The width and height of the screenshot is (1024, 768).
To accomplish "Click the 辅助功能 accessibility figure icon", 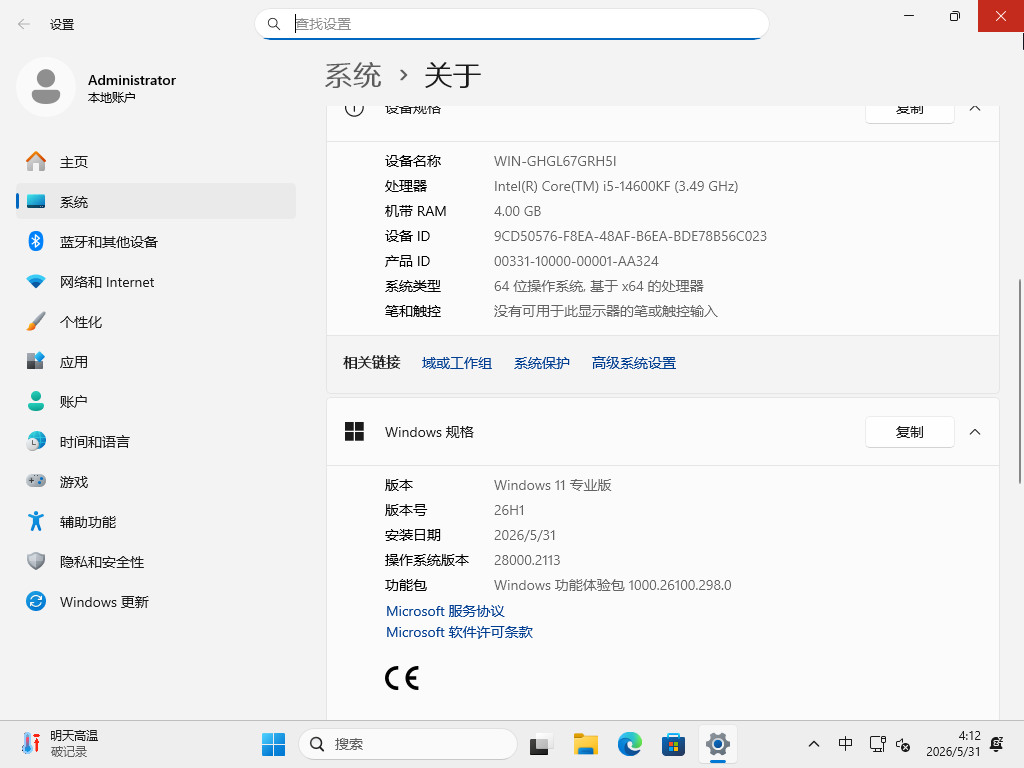I will tap(36, 521).
